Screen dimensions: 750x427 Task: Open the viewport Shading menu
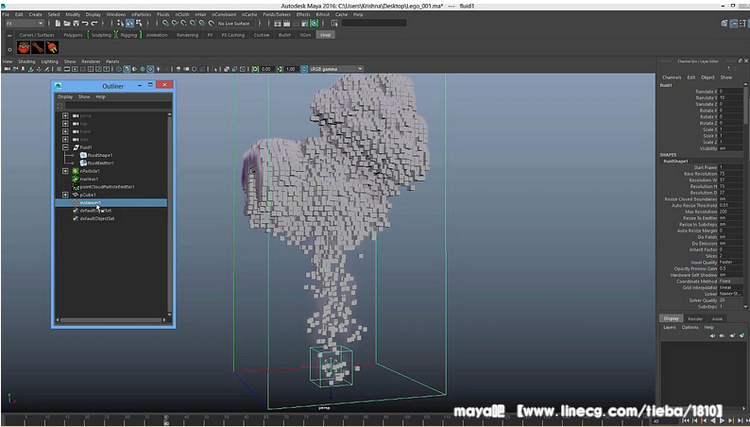(27, 62)
